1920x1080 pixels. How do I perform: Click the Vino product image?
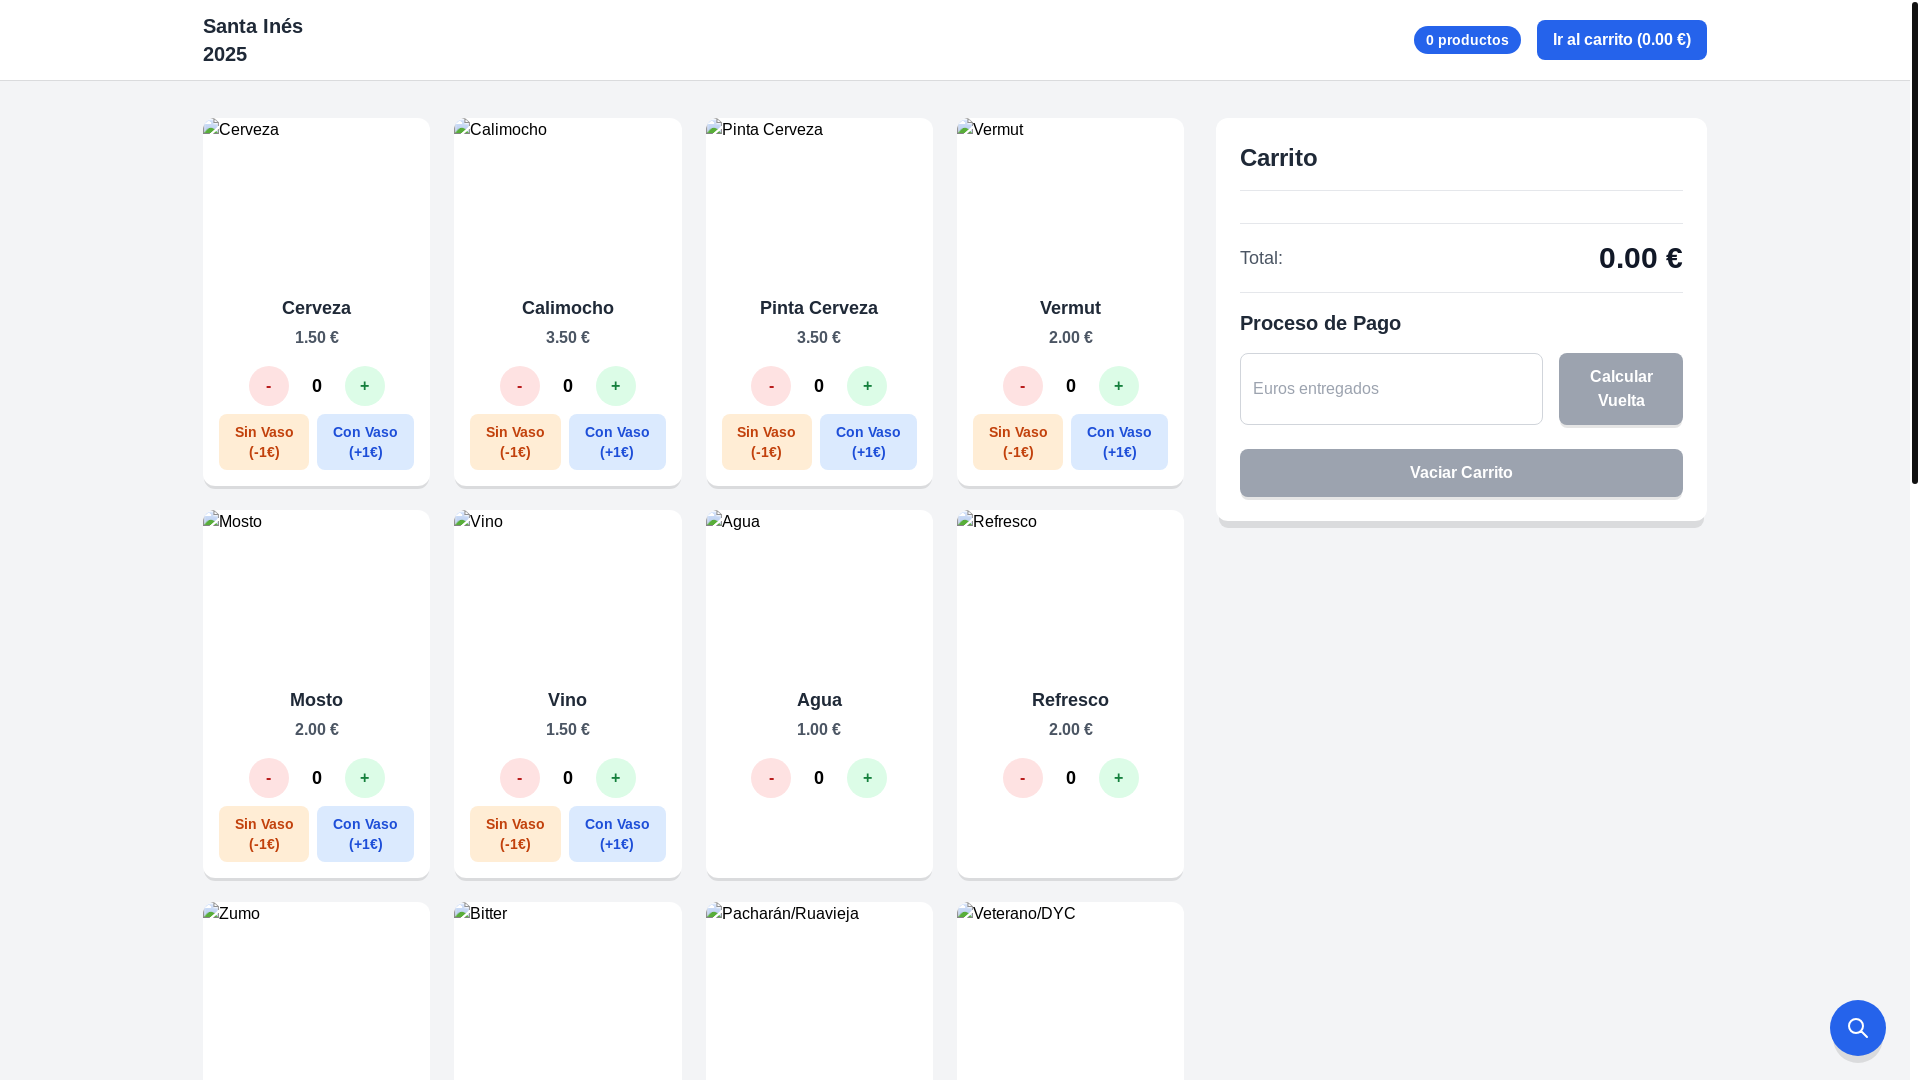tap(568, 590)
